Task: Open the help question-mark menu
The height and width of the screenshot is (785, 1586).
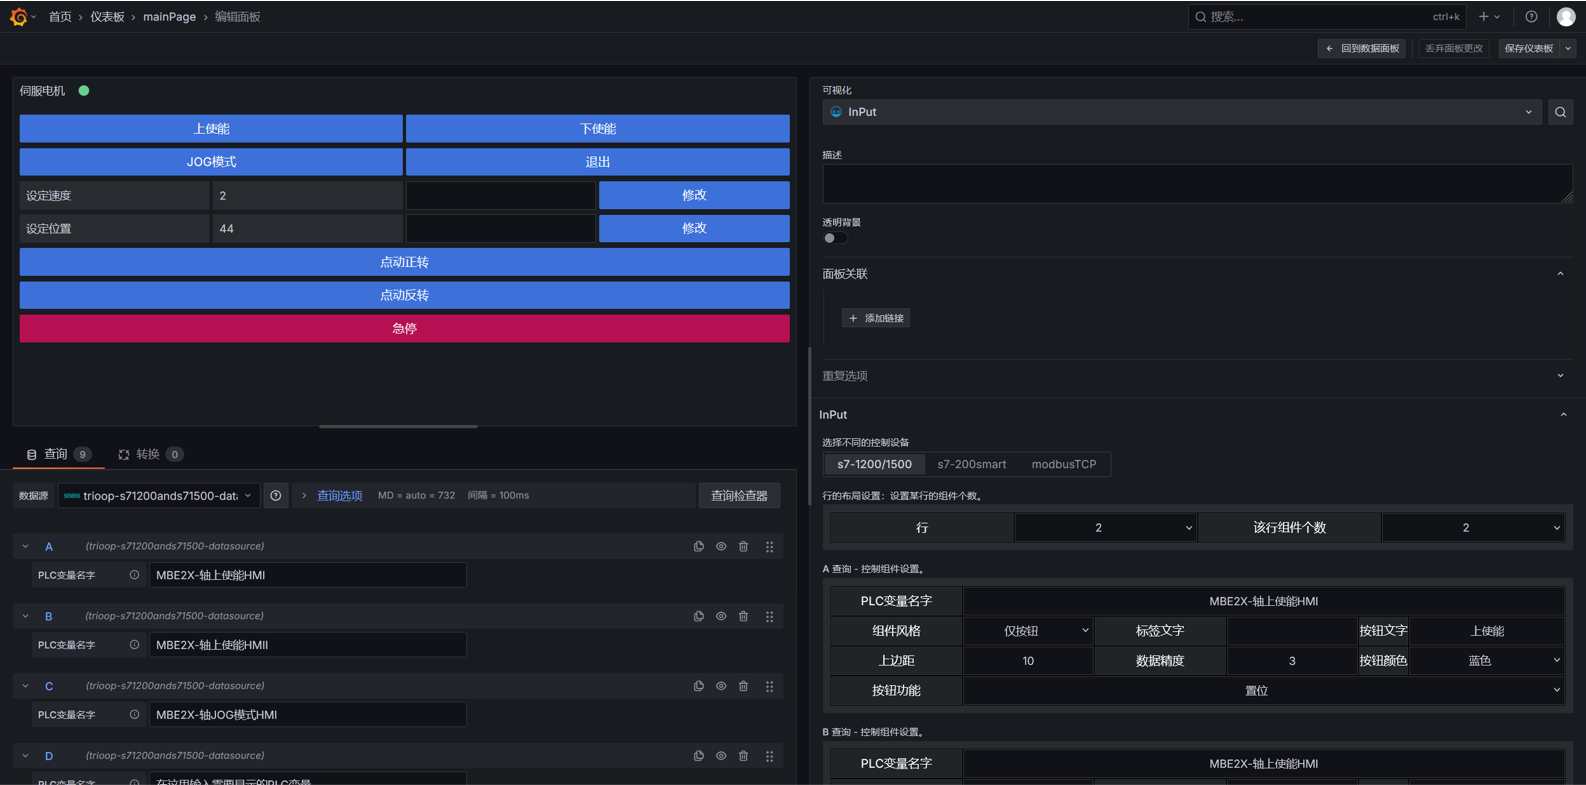Action: click(1531, 17)
